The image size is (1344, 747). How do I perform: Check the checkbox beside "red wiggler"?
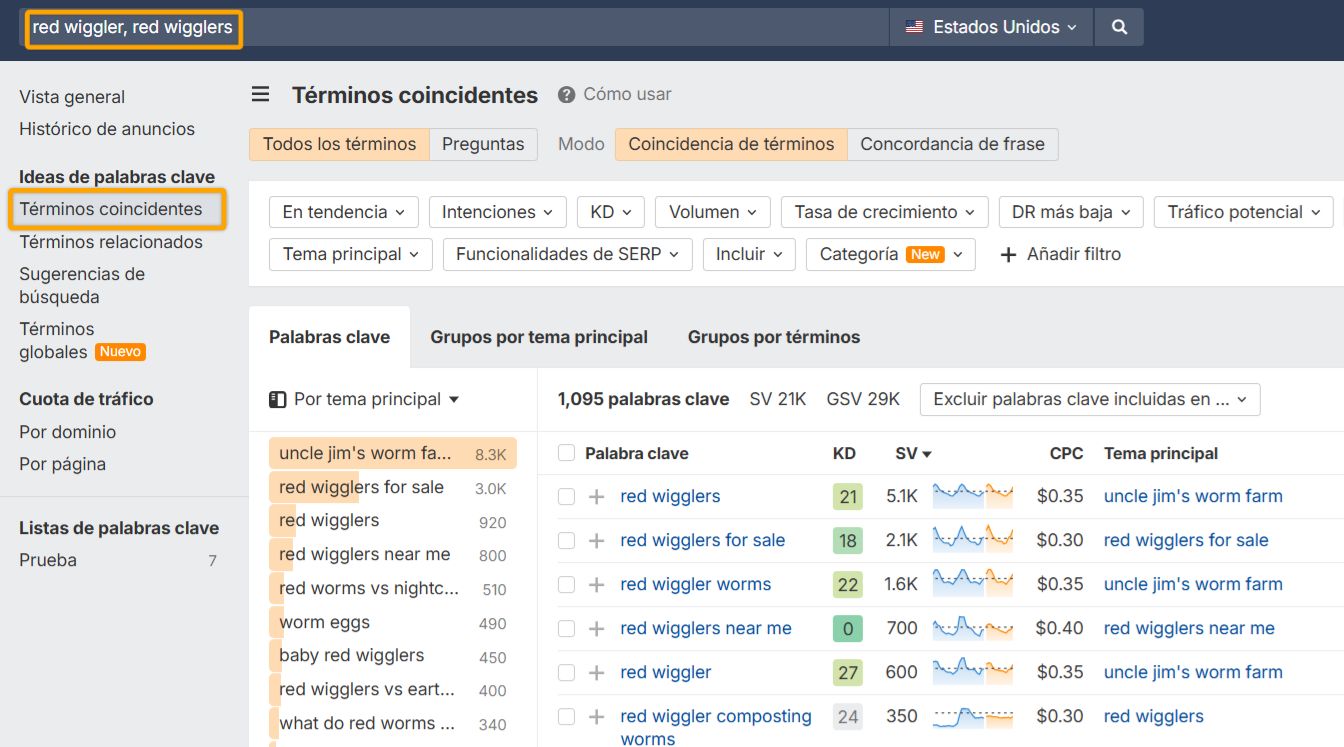coord(565,672)
